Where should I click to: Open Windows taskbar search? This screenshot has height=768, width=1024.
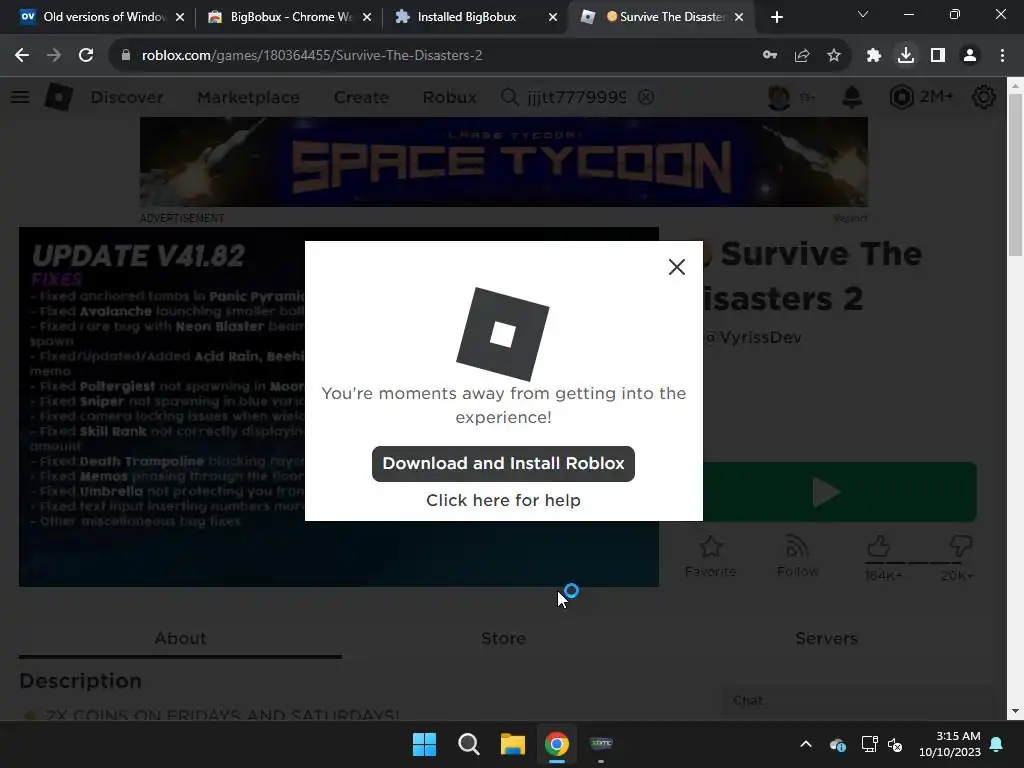point(468,744)
